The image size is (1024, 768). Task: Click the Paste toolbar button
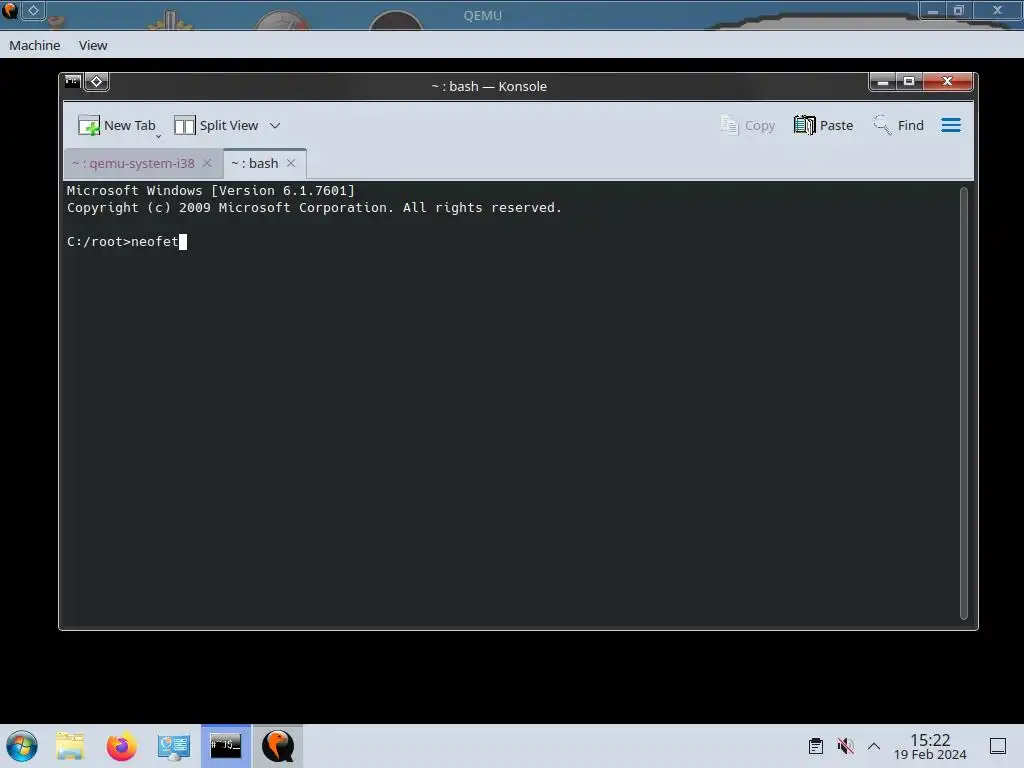click(x=824, y=125)
